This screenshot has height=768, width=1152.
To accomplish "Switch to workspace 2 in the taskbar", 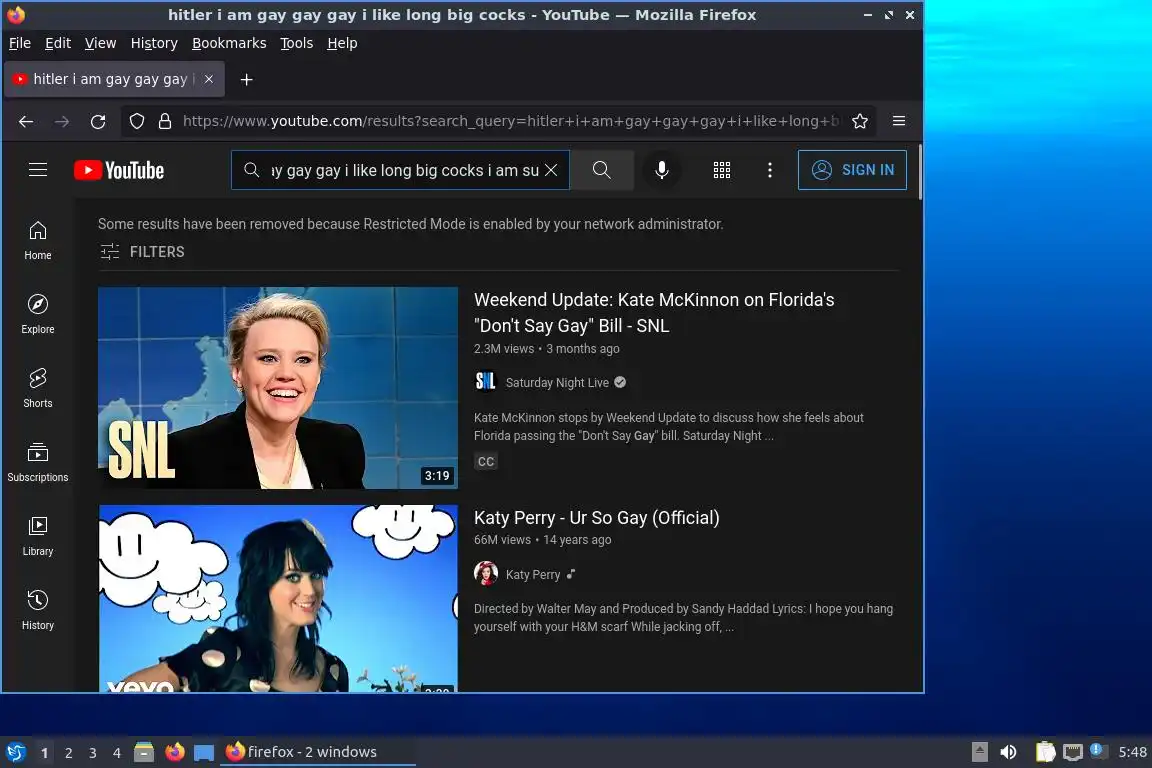I will pyautogui.click(x=68, y=753).
